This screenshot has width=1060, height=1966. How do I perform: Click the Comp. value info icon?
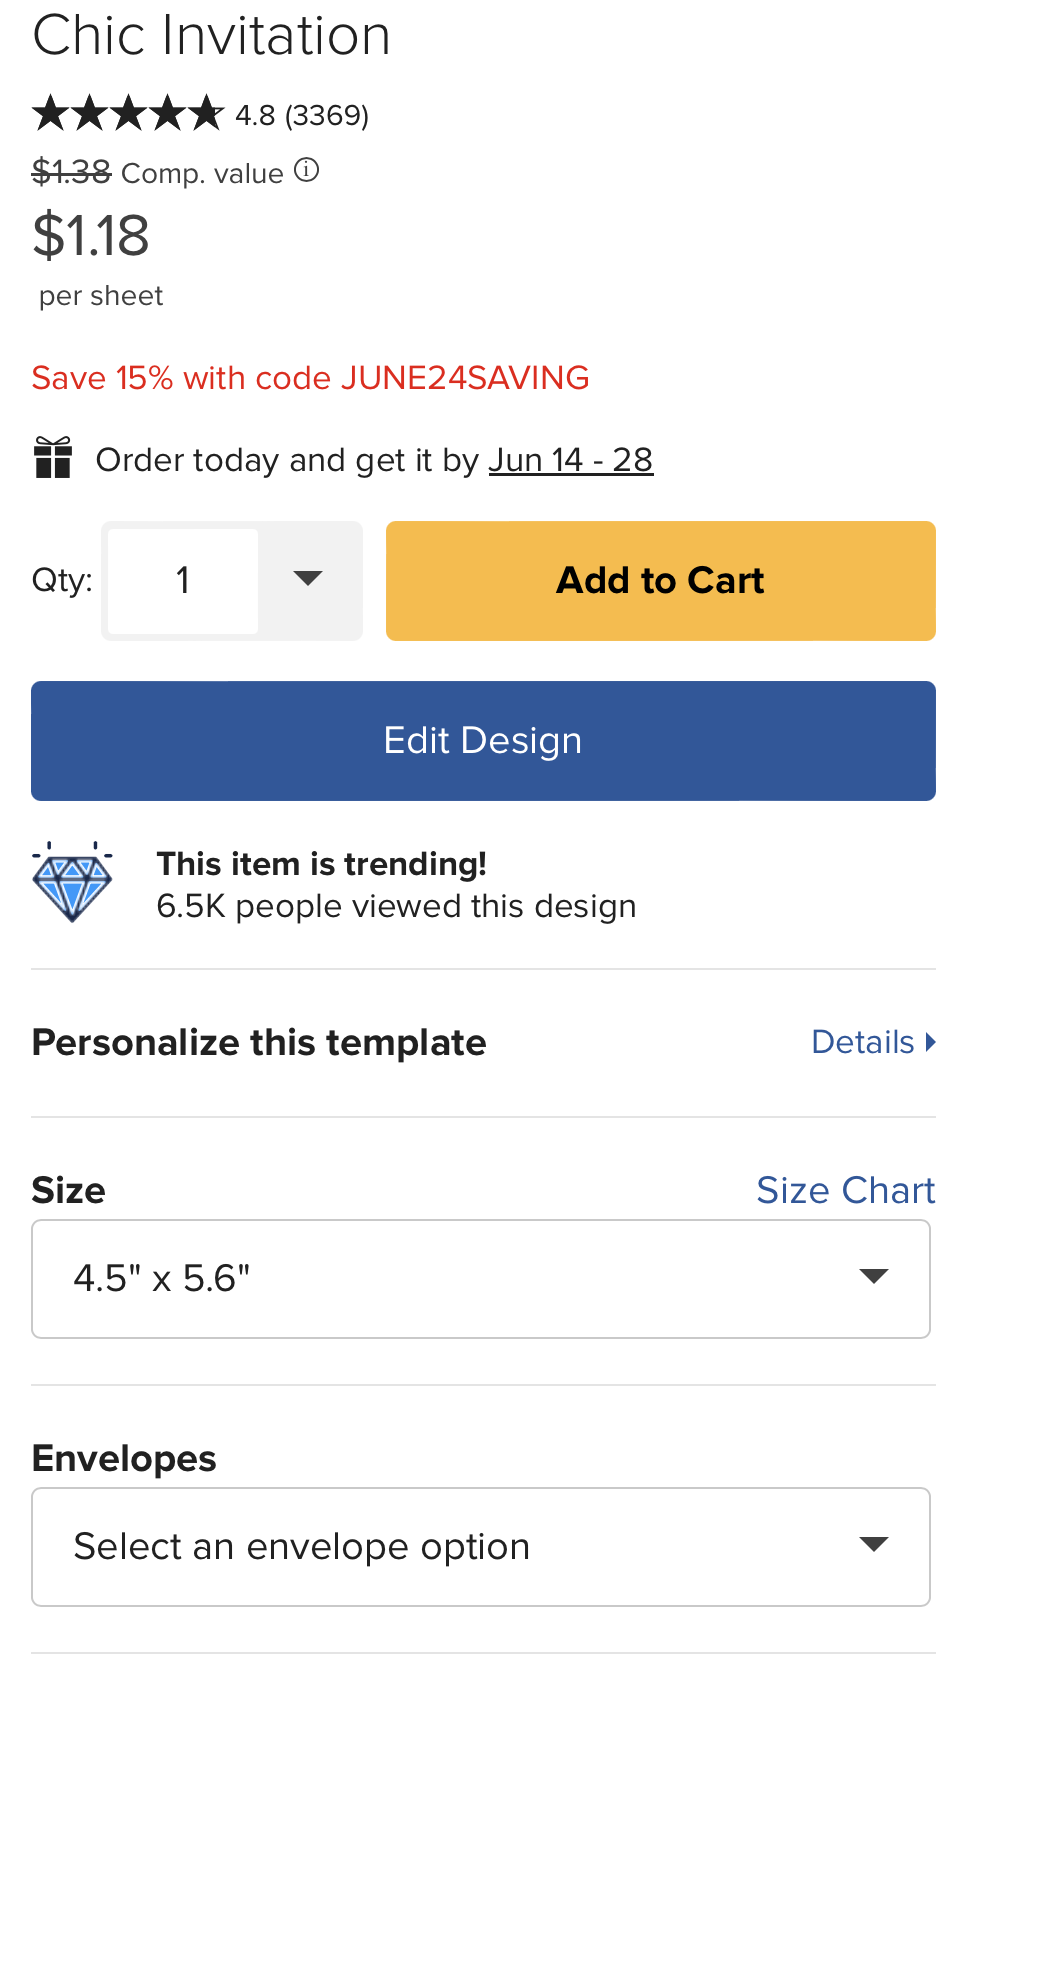point(307,171)
